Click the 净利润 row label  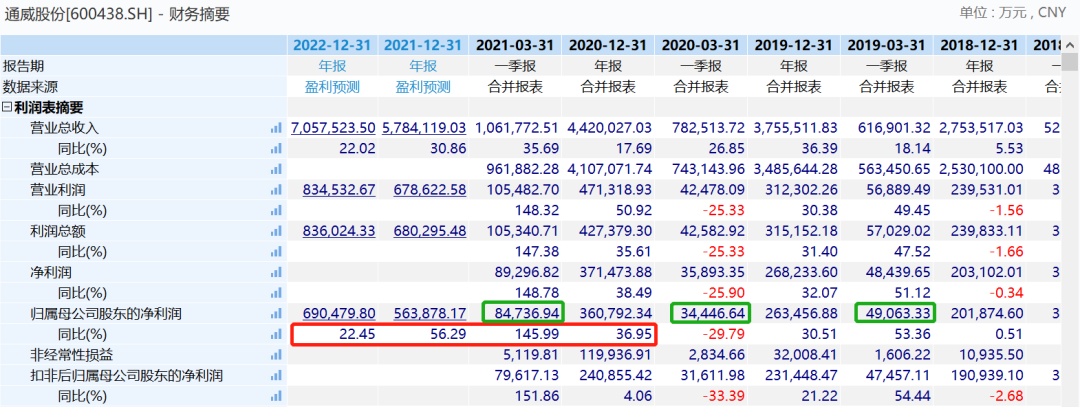click(x=50, y=273)
